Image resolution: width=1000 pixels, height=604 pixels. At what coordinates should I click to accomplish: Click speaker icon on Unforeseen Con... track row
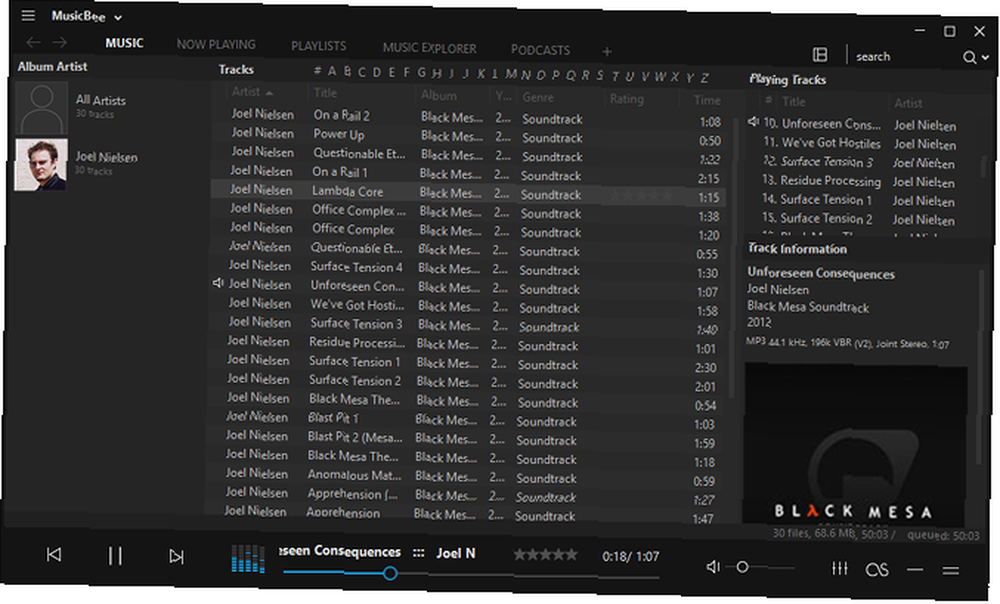(x=218, y=283)
